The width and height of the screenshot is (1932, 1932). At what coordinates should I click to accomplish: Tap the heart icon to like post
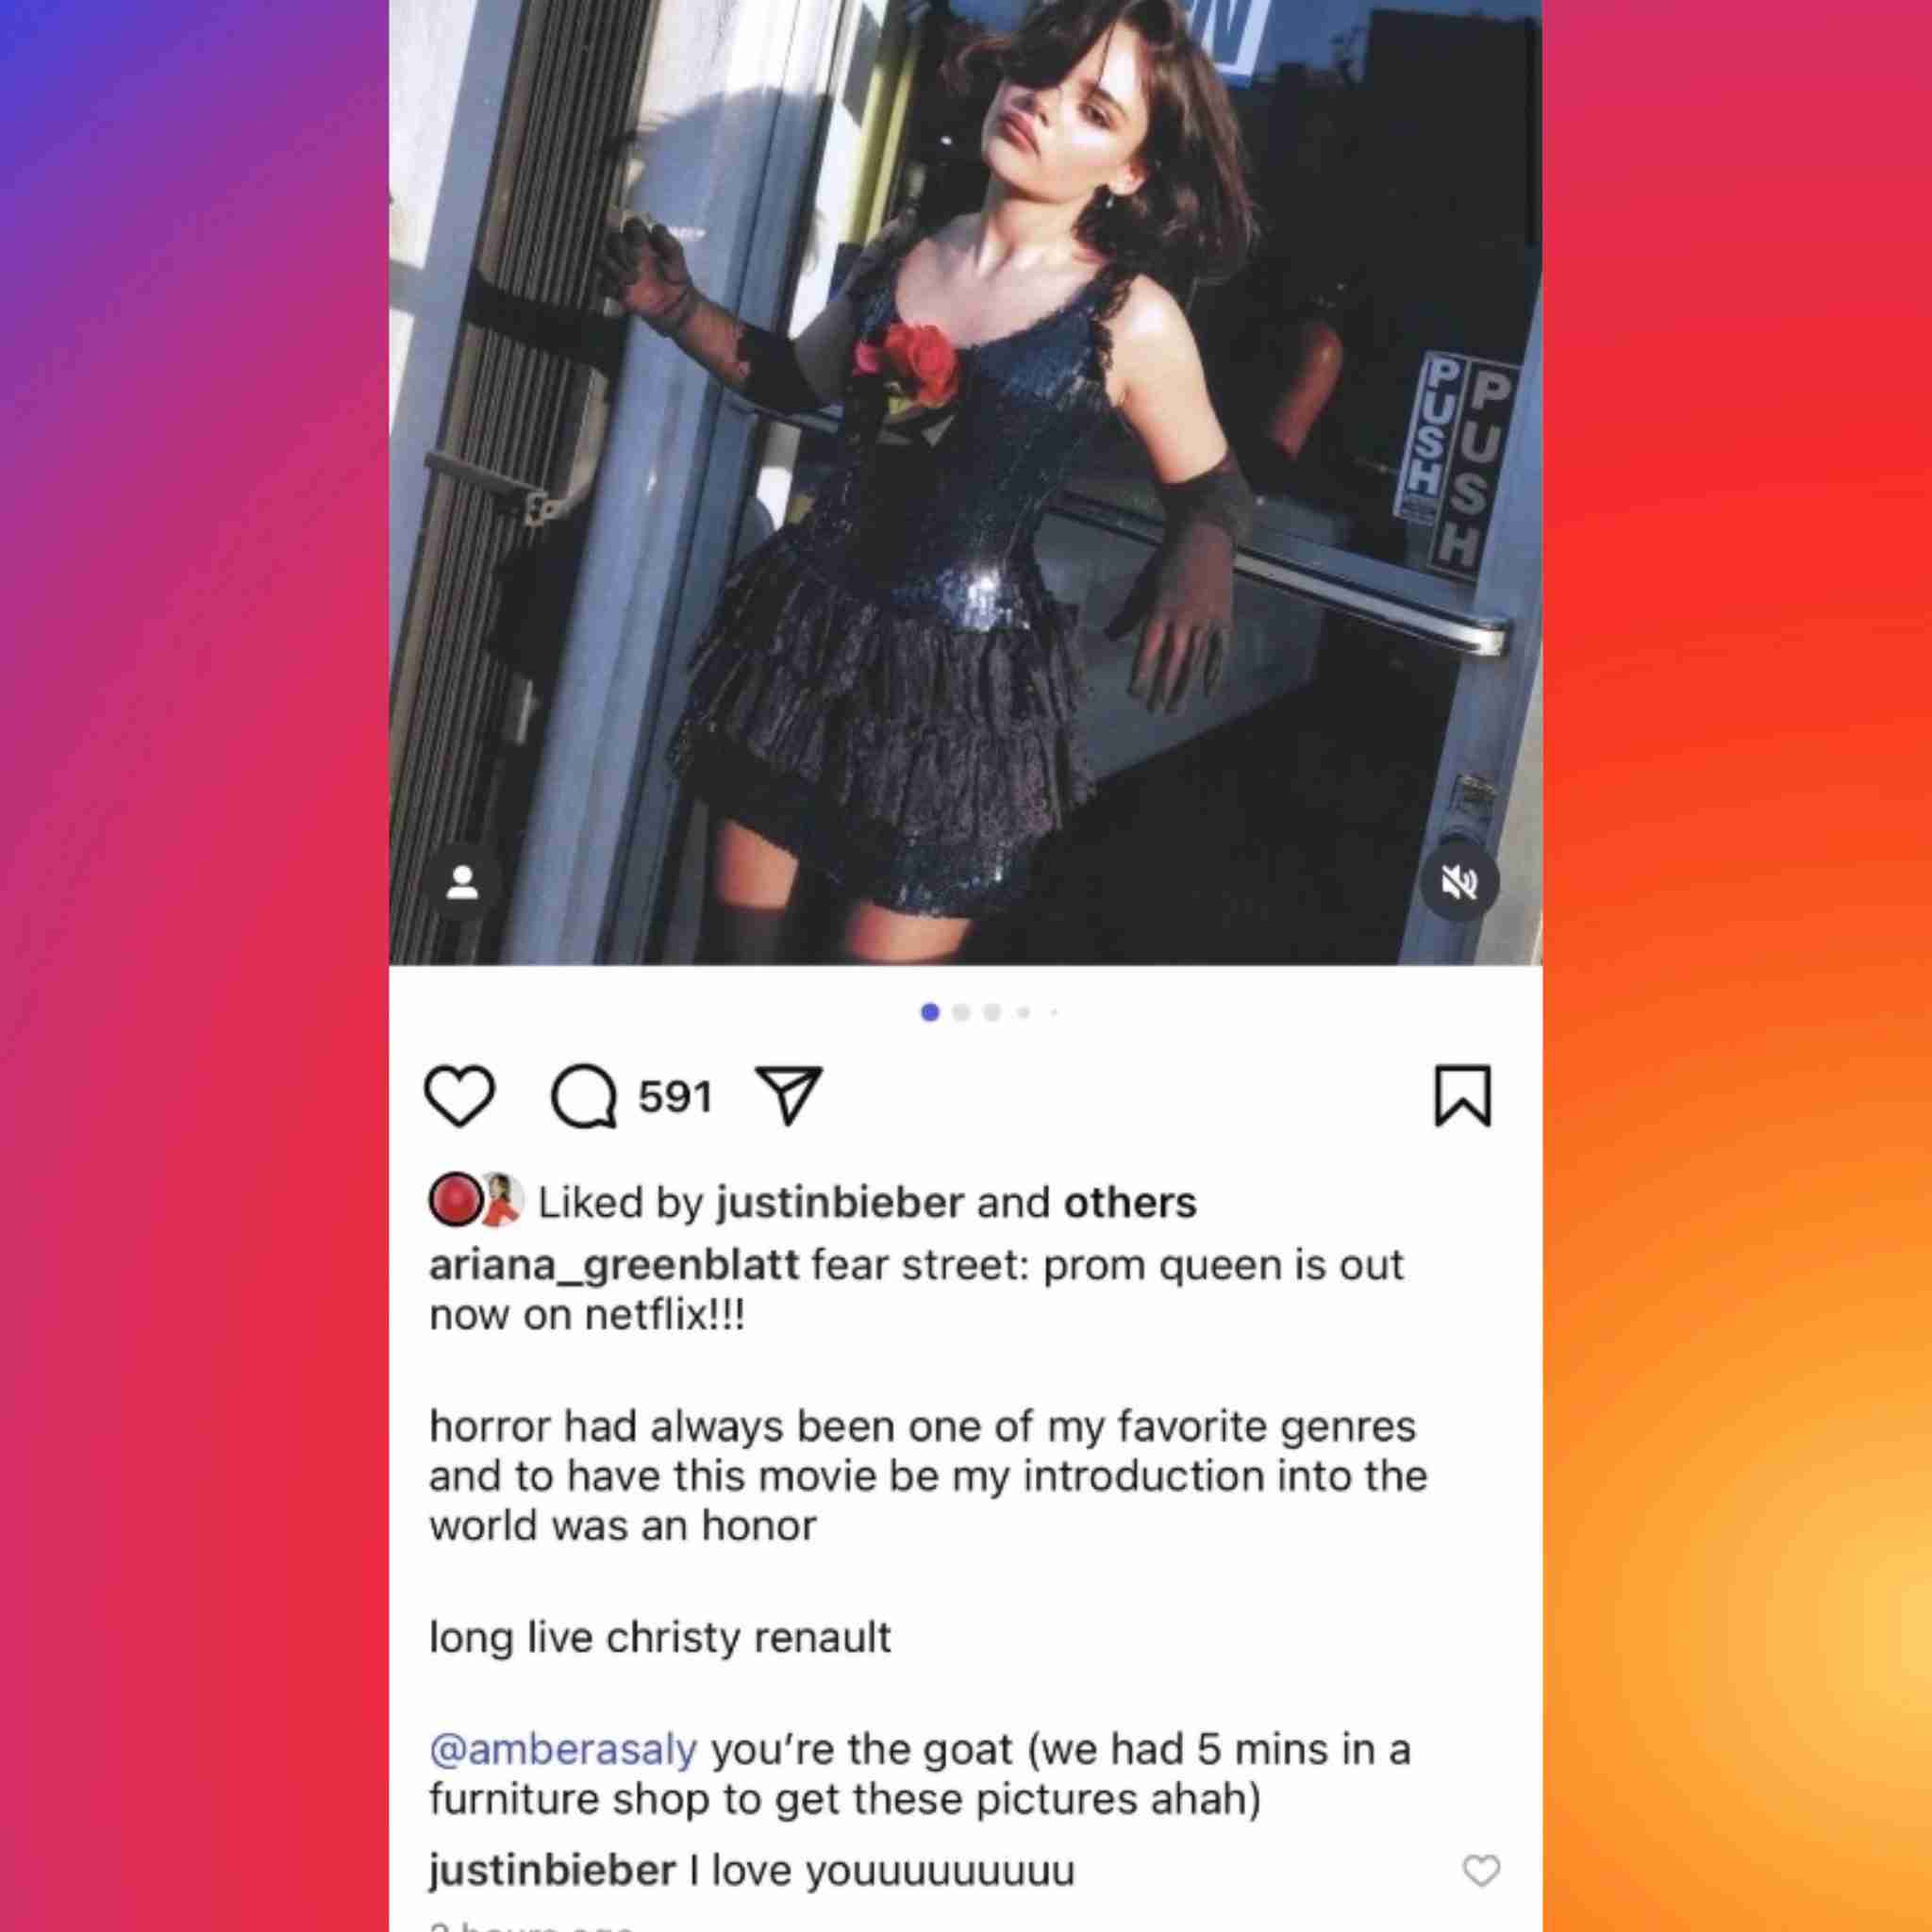click(x=460, y=1096)
